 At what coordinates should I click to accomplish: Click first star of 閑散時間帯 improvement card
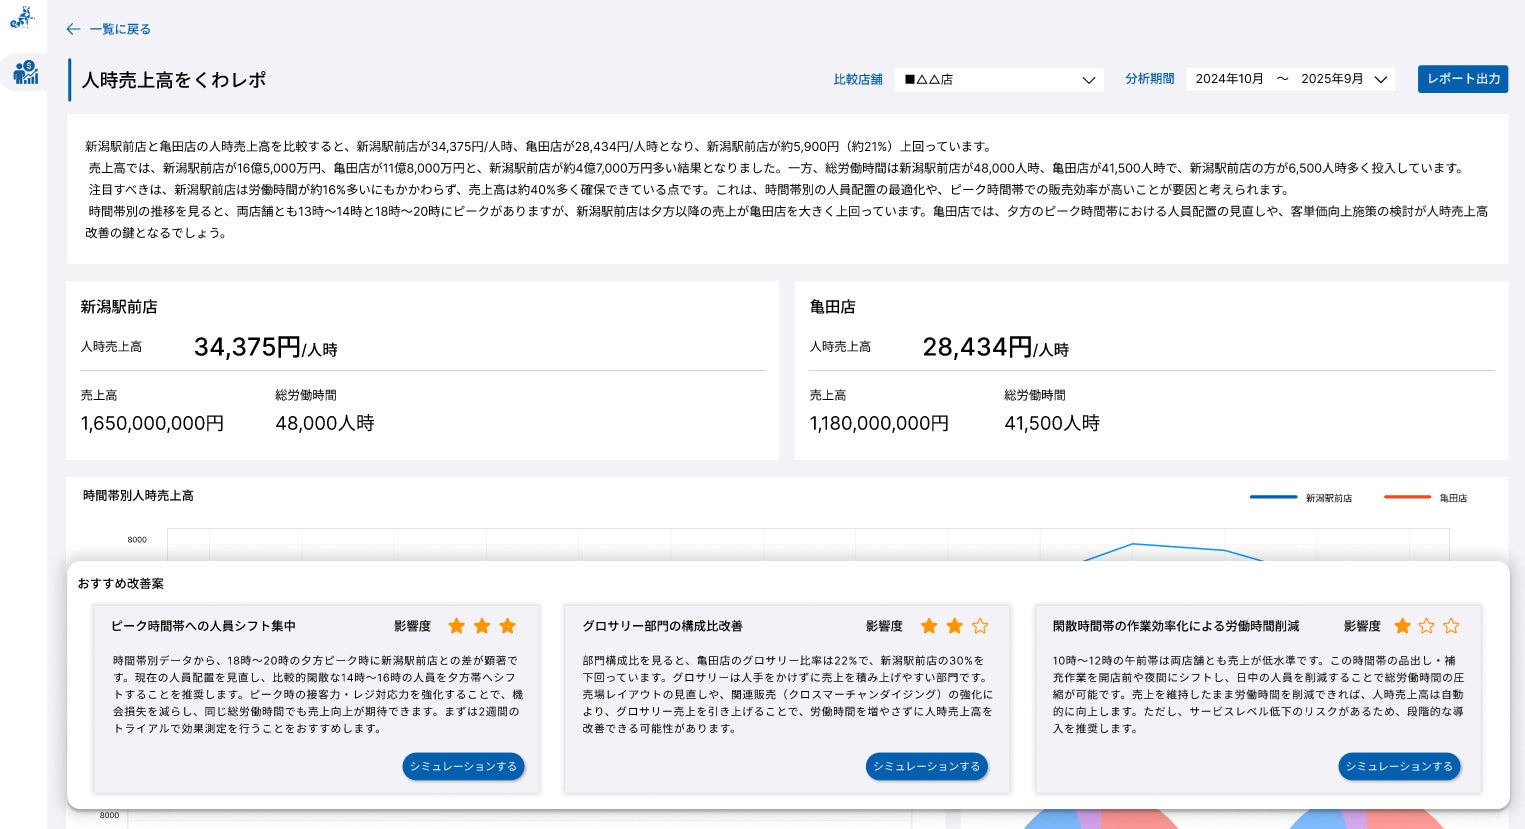pos(1402,626)
